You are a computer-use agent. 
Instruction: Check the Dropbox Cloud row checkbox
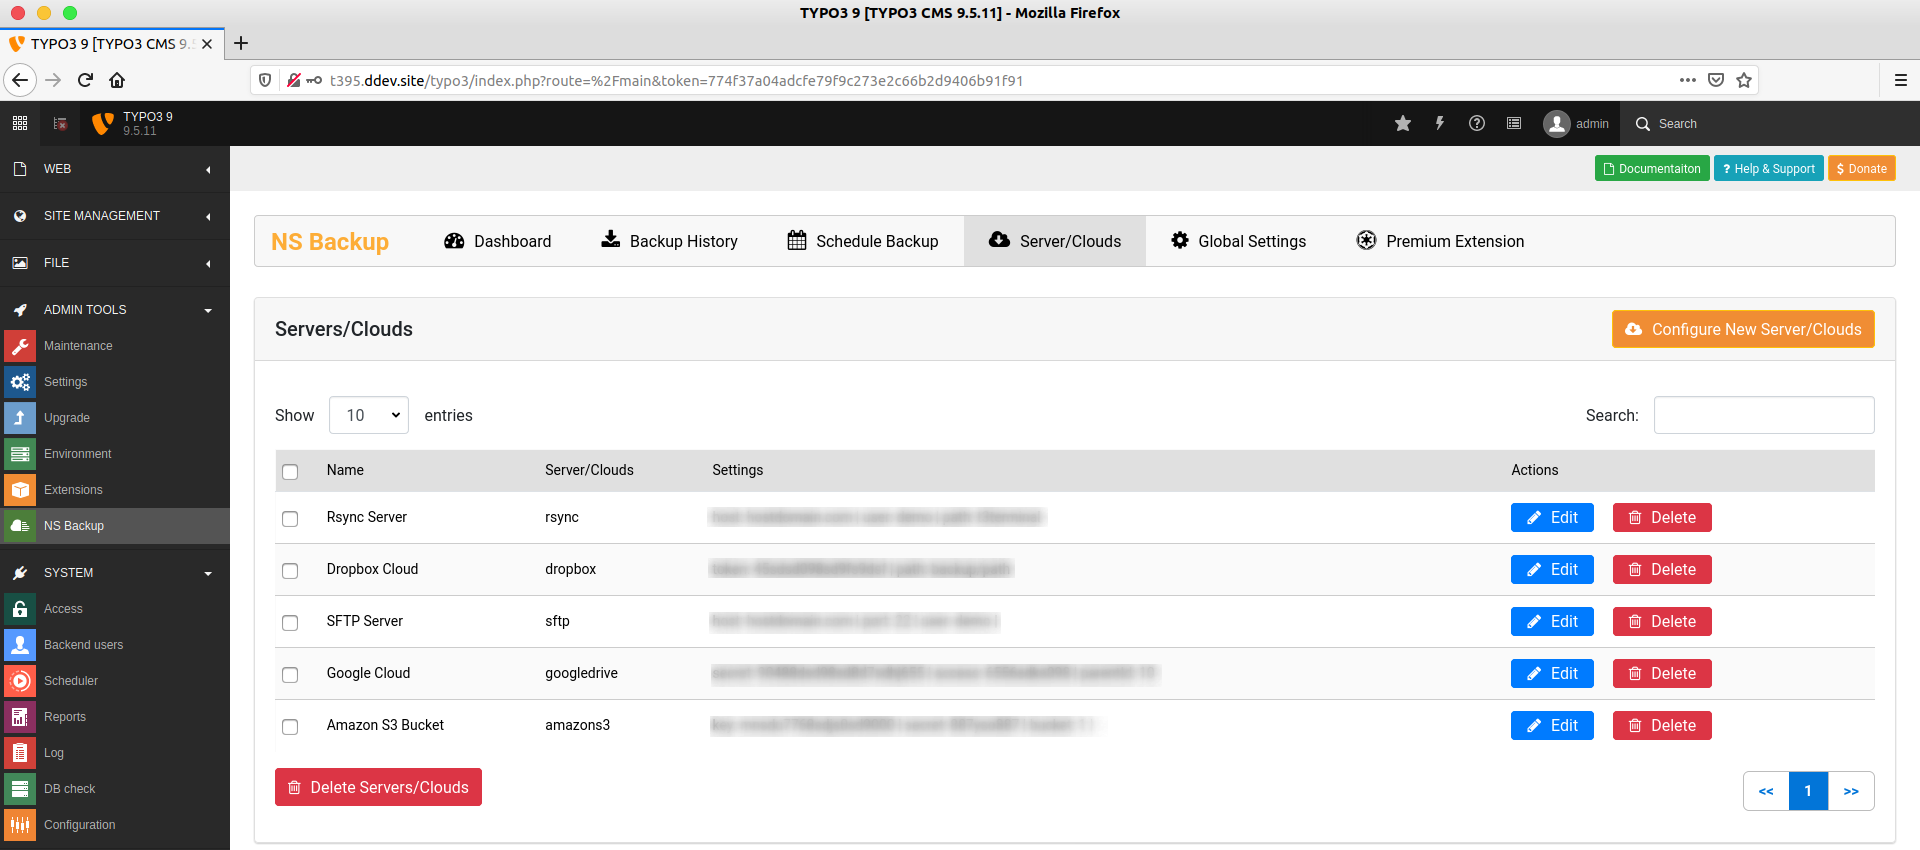pos(290,571)
